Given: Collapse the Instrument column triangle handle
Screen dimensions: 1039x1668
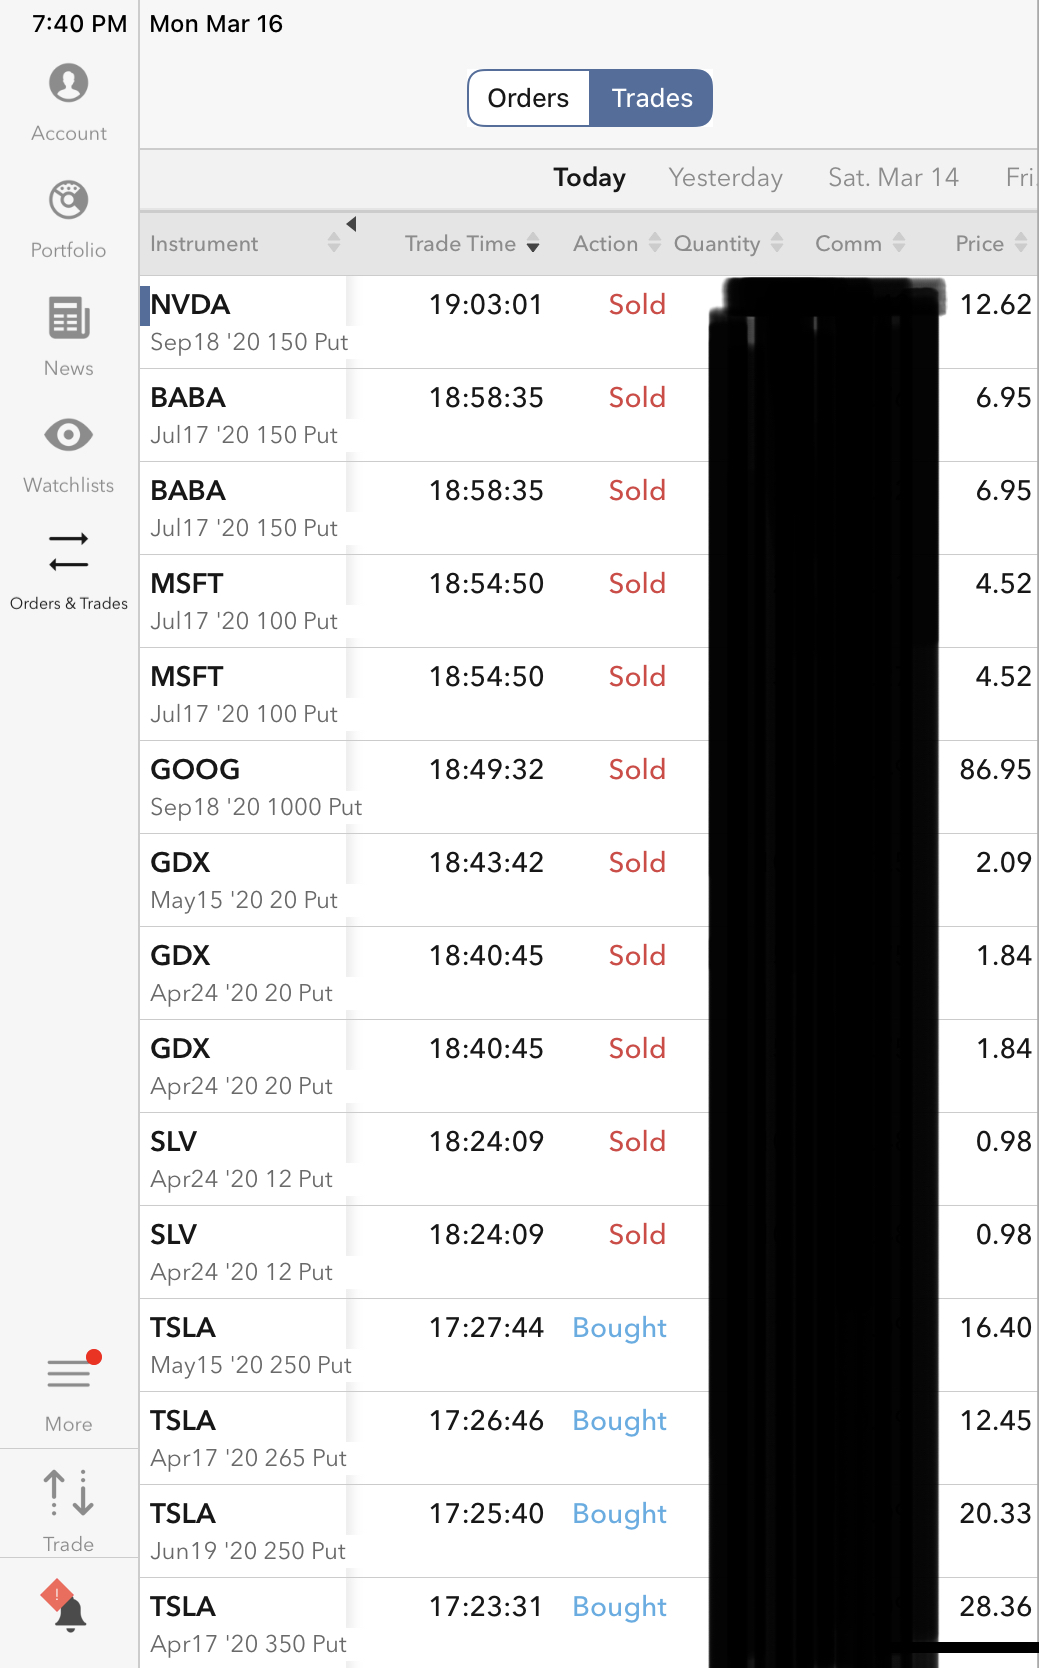Looking at the screenshot, I should (351, 224).
